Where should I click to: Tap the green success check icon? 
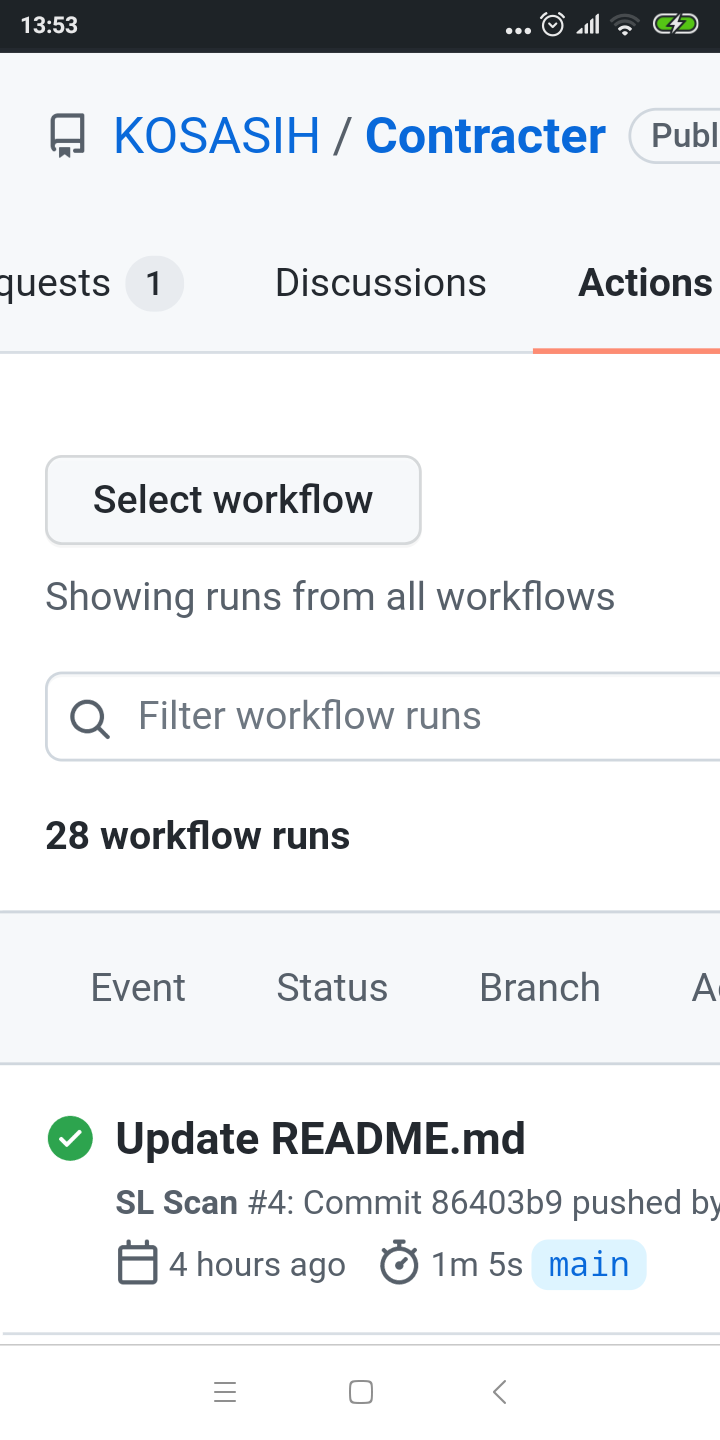pos(70,1138)
